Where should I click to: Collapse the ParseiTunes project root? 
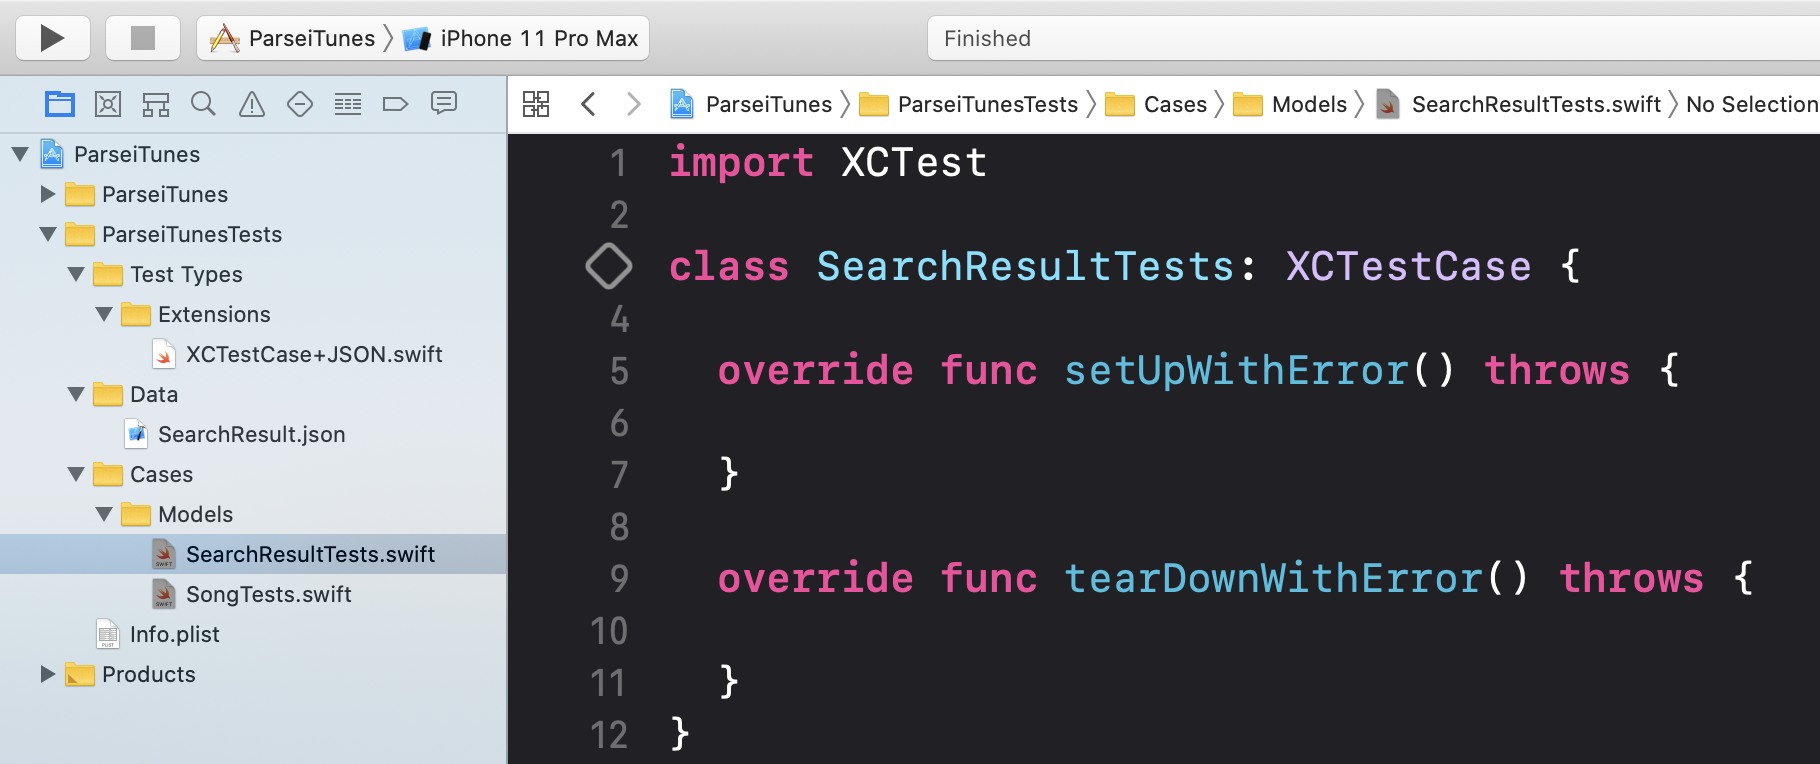click(20, 154)
